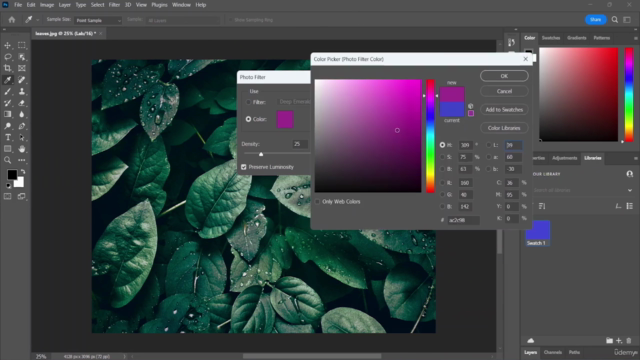Toggle Quick Mask mode

pos(8,197)
